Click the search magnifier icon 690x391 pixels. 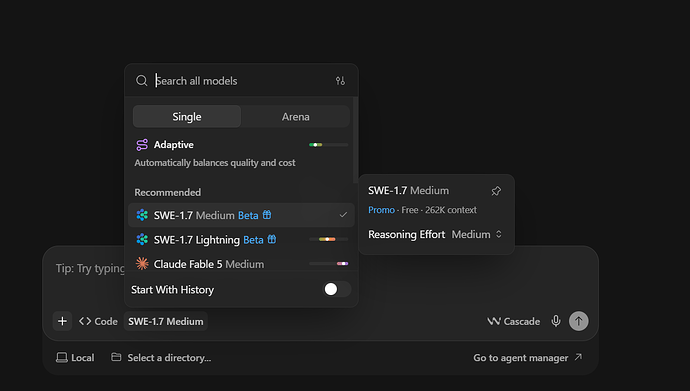click(141, 80)
